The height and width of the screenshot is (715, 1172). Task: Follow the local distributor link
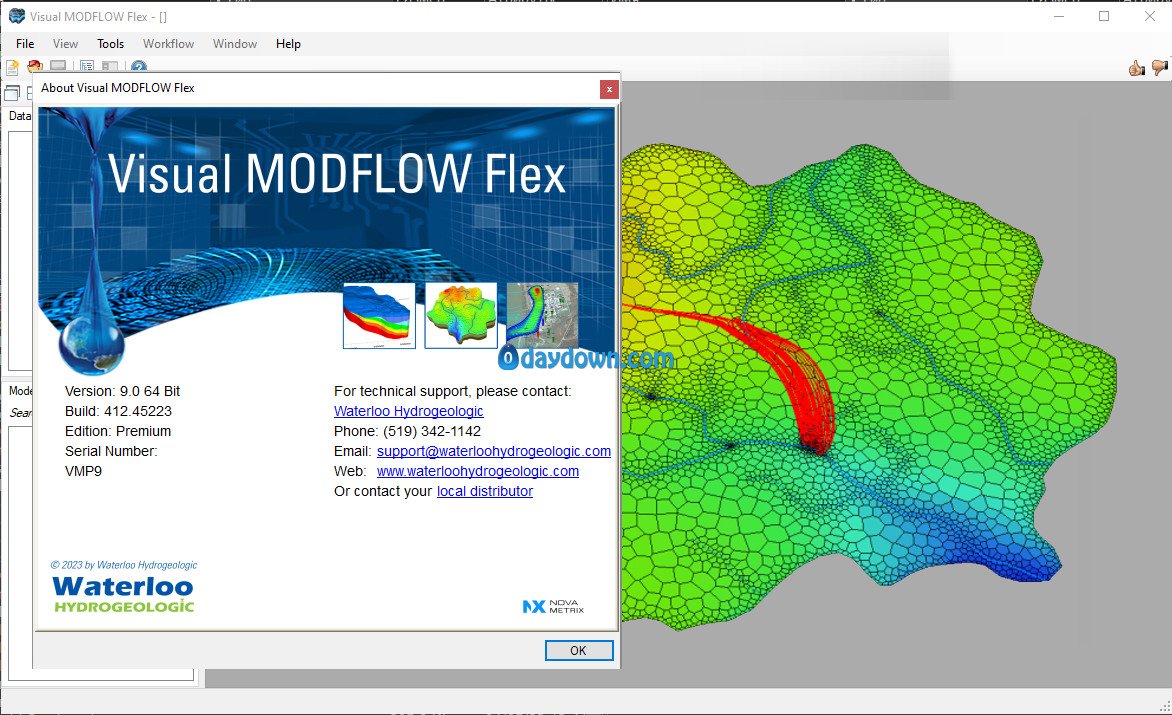tap(485, 492)
